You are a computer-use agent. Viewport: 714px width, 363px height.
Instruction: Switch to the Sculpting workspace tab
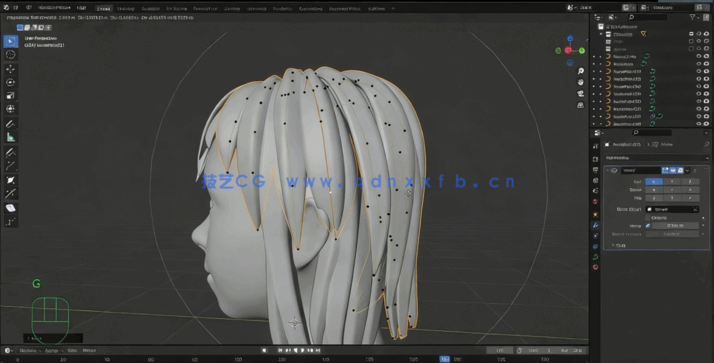click(150, 8)
